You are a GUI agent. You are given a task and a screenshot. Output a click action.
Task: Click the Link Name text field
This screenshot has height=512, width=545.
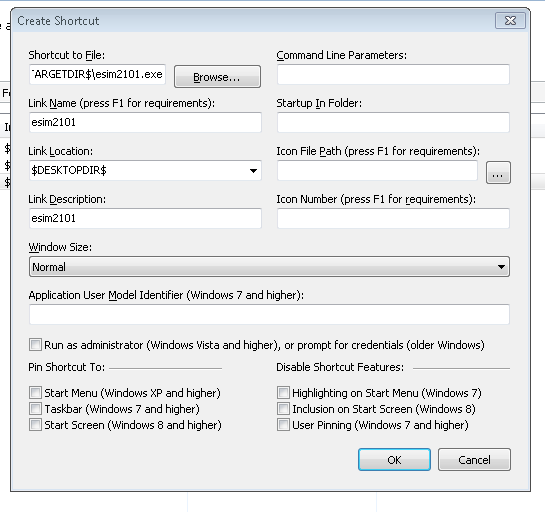point(145,122)
